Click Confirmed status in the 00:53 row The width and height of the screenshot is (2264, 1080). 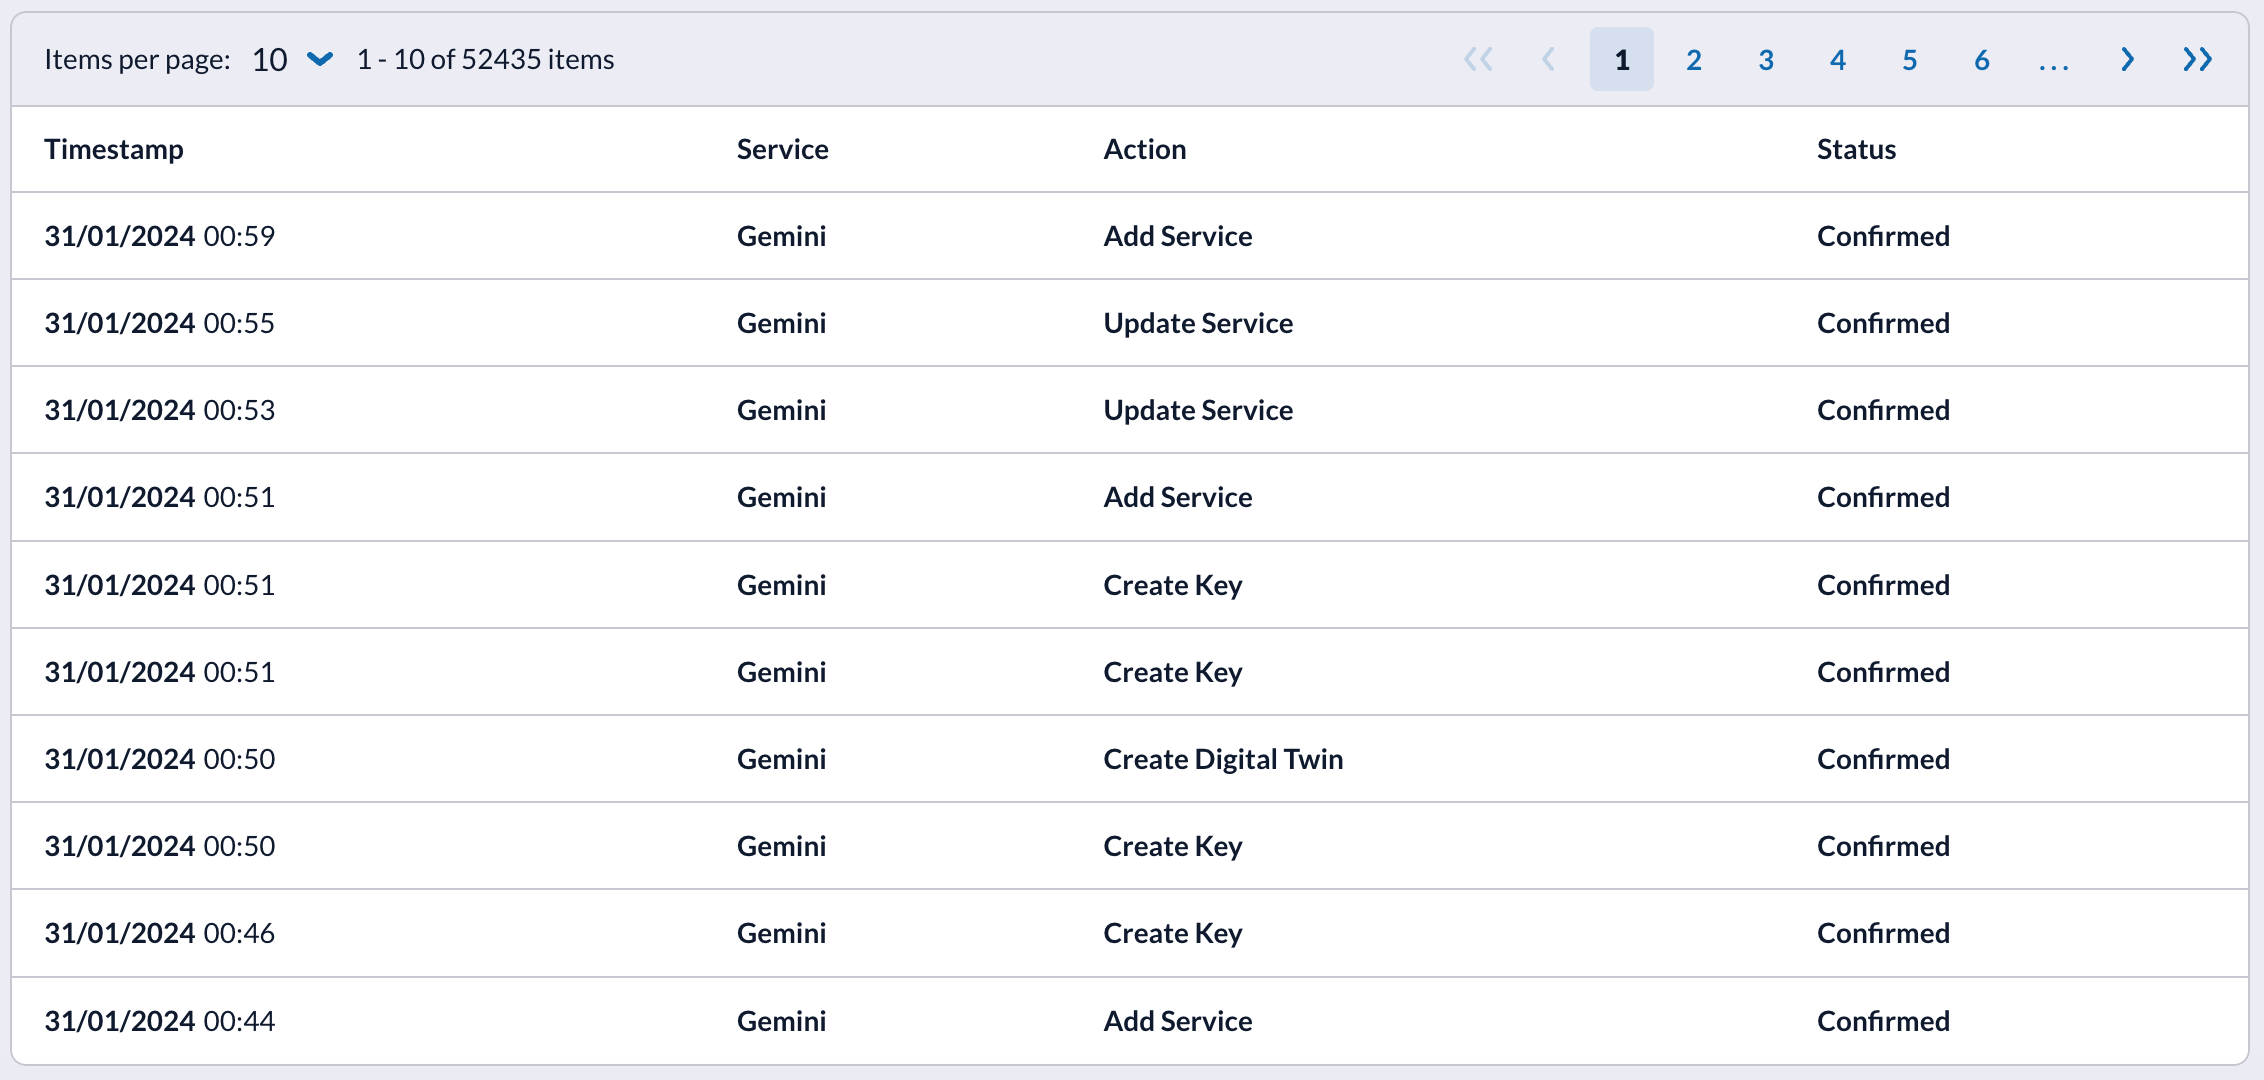pyautogui.click(x=1883, y=410)
